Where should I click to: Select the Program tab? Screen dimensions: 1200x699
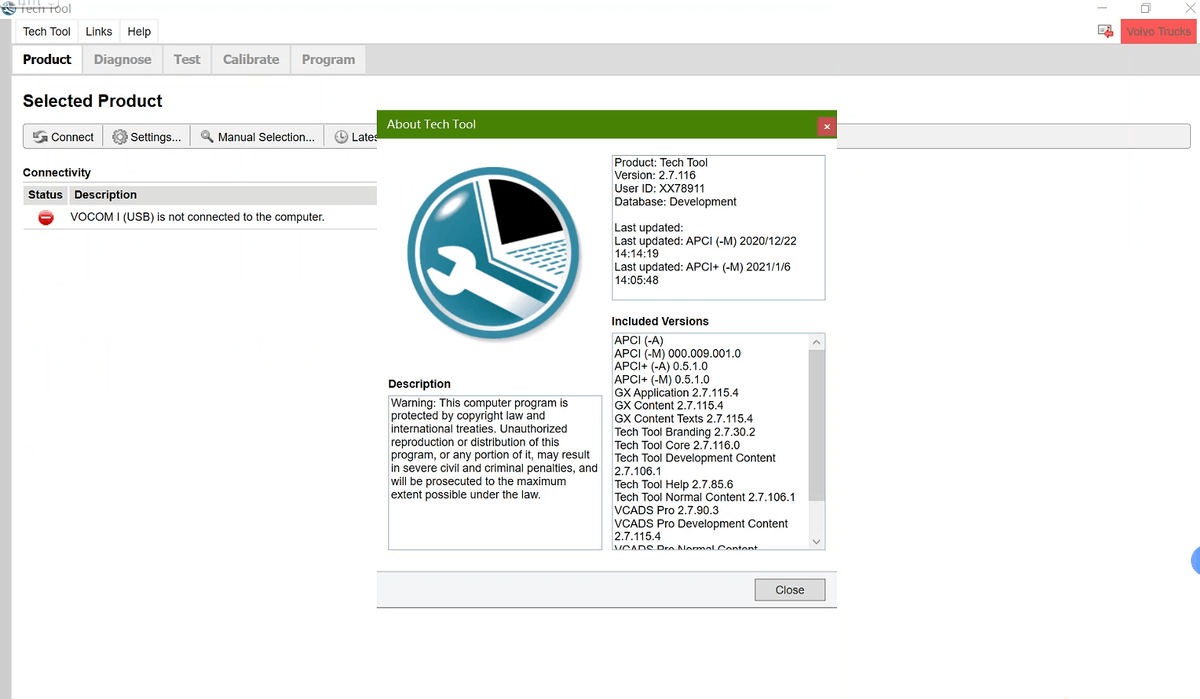pos(328,59)
